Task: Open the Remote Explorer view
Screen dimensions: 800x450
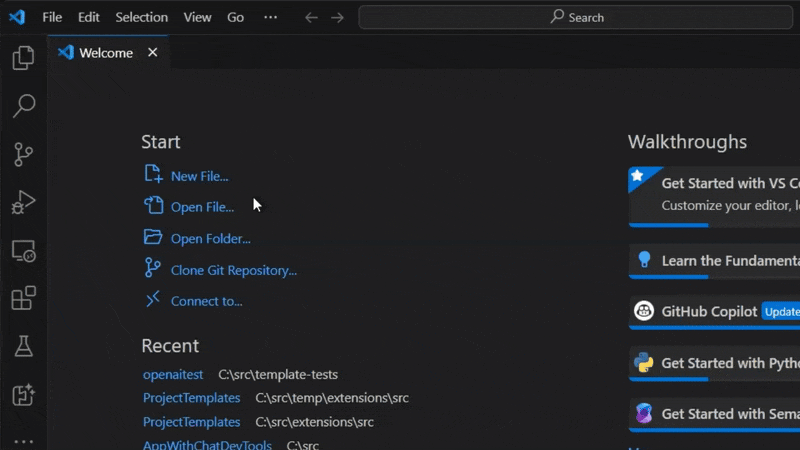Action: coord(23,251)
